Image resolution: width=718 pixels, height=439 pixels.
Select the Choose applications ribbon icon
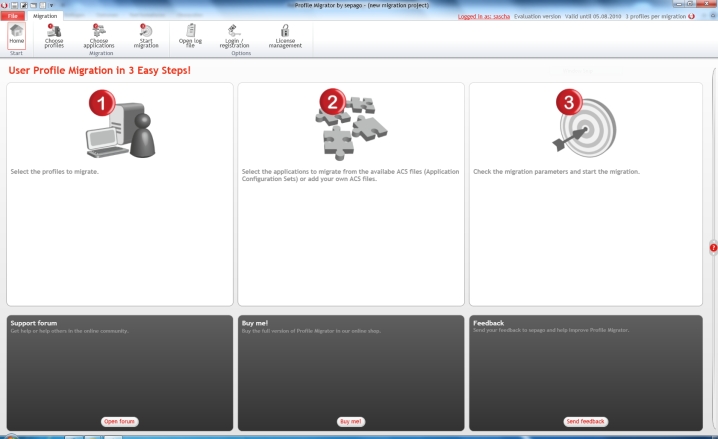(98, 36)
